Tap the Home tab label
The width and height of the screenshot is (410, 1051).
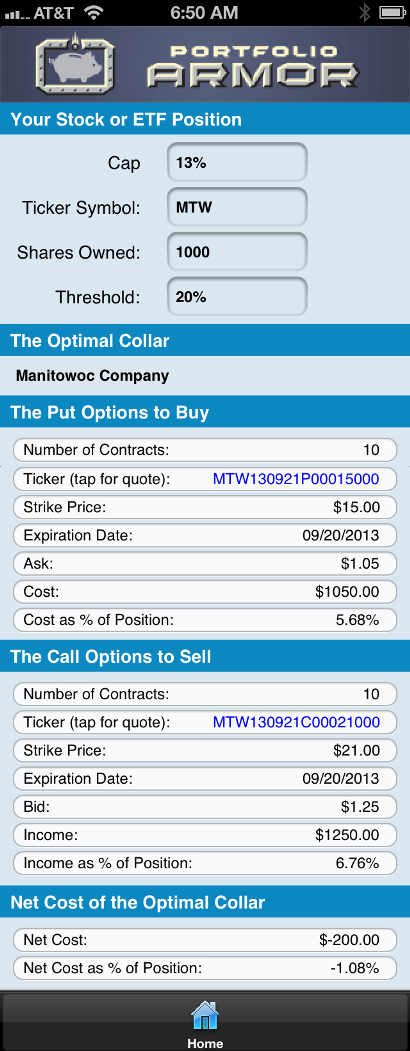coord(205,1043)
